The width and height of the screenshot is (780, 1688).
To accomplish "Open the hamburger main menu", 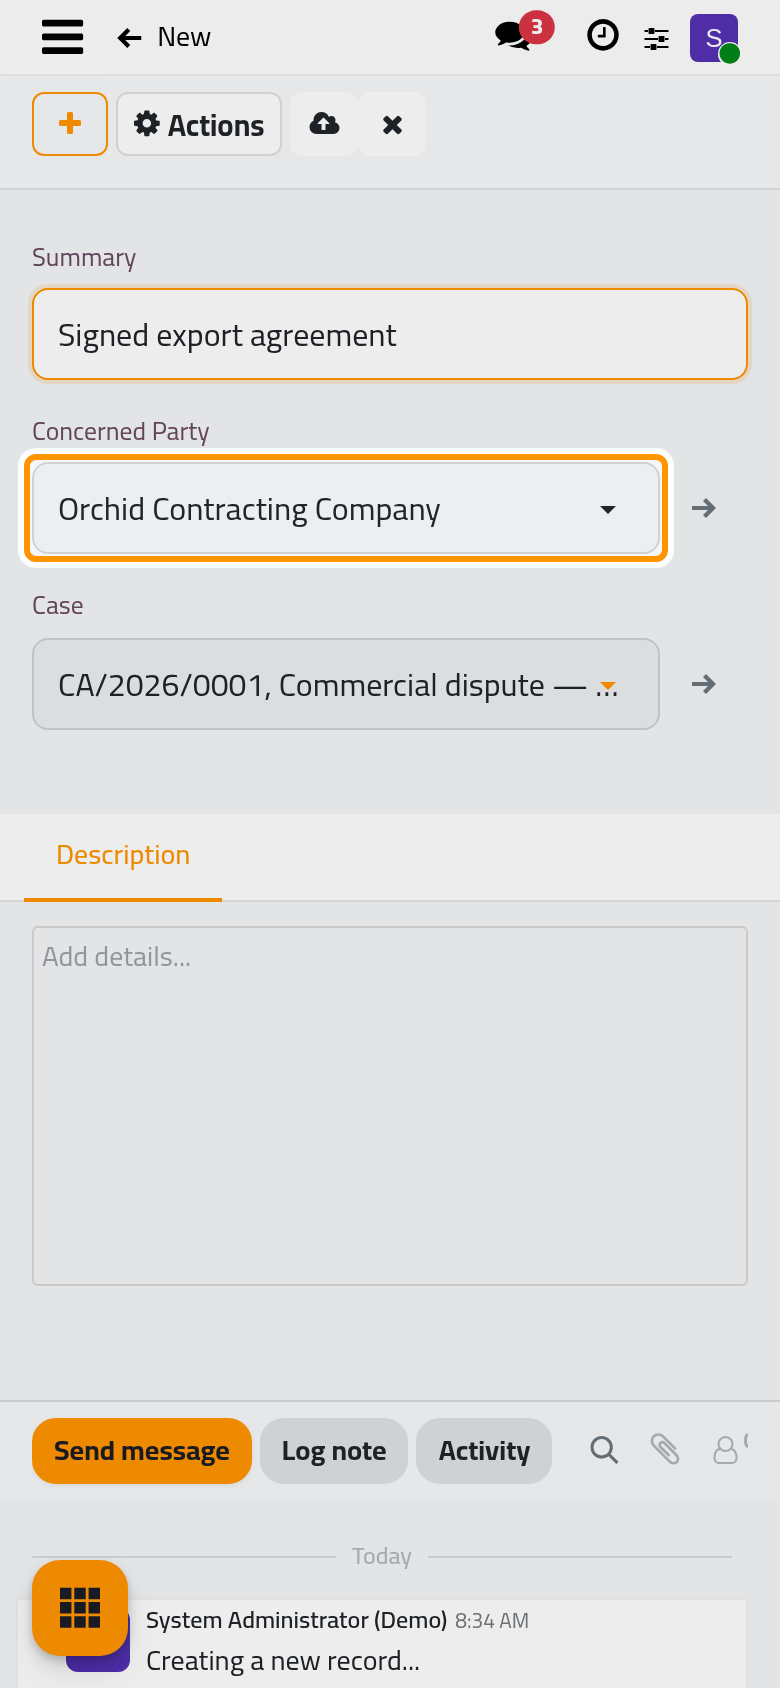I will coord(62,37).
